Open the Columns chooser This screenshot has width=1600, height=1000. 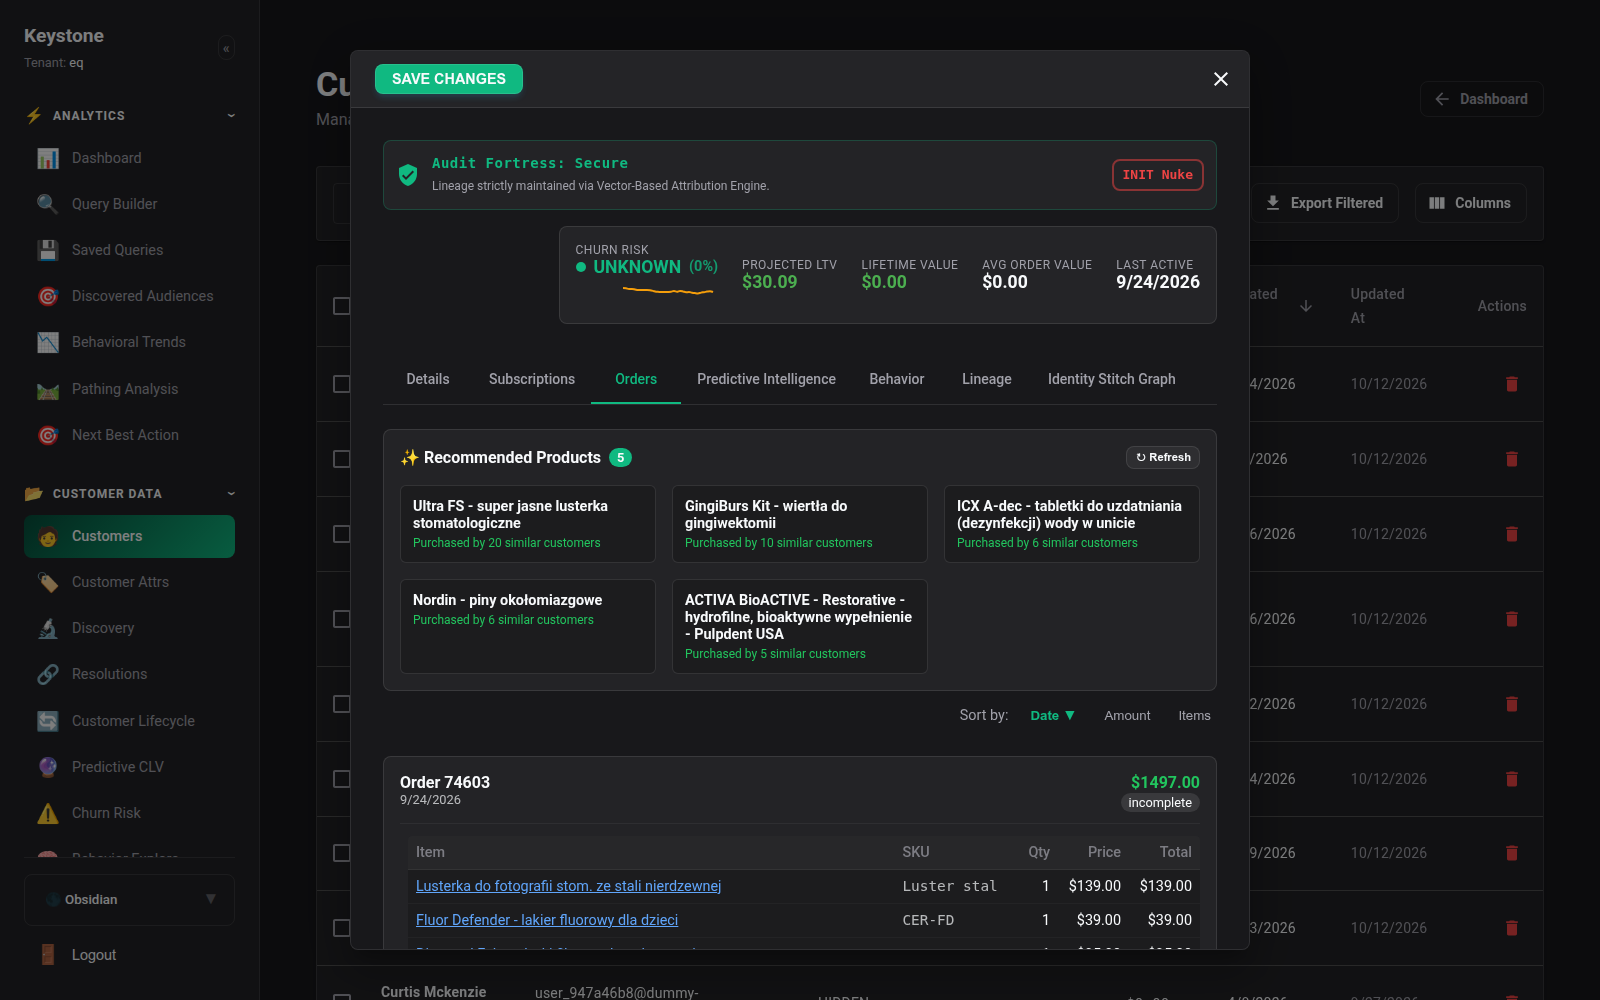pos(1470,203)
